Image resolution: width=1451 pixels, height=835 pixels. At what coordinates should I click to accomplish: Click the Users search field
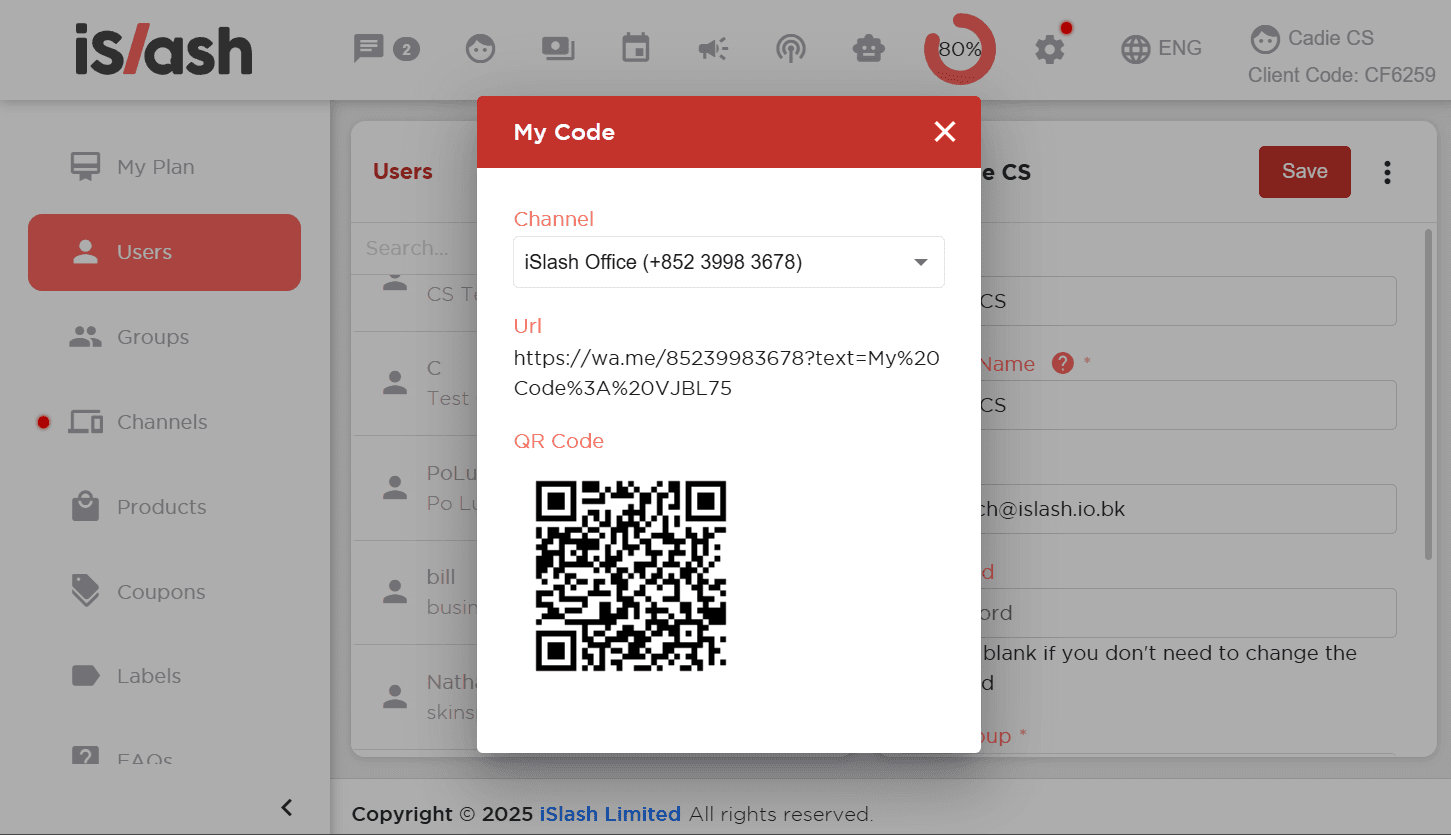[x=416, y=248]
